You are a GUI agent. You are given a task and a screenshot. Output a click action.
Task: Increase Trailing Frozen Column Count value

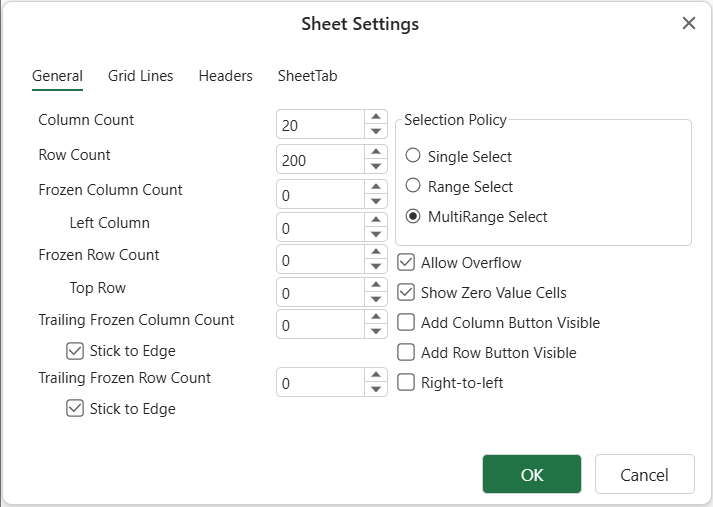tap(376, 317)
